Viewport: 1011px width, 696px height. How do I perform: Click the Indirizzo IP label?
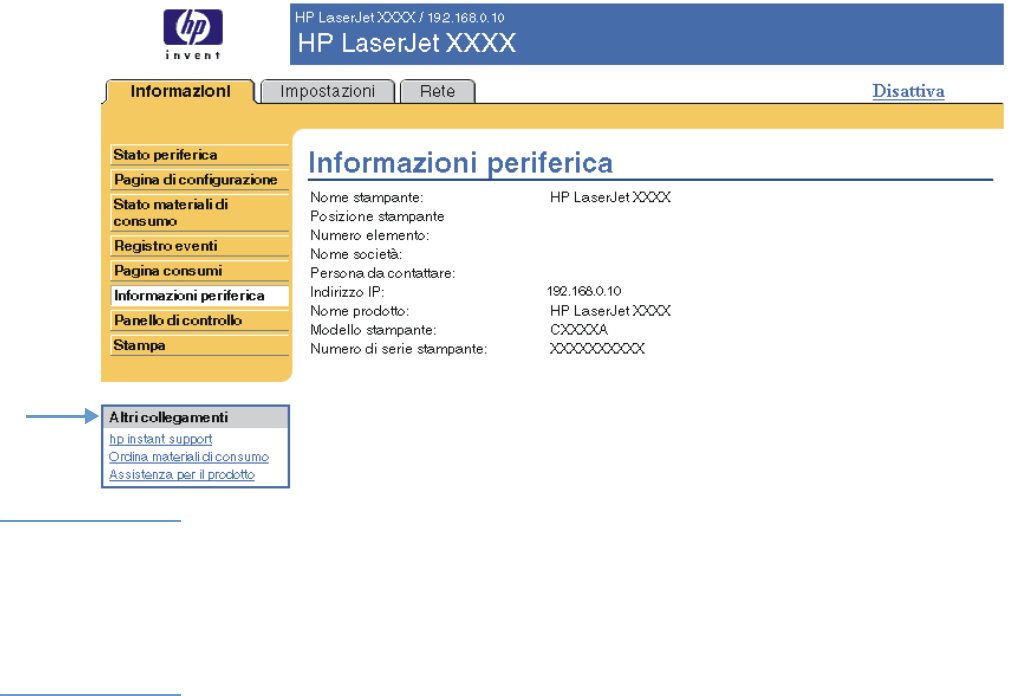point(347,292)
